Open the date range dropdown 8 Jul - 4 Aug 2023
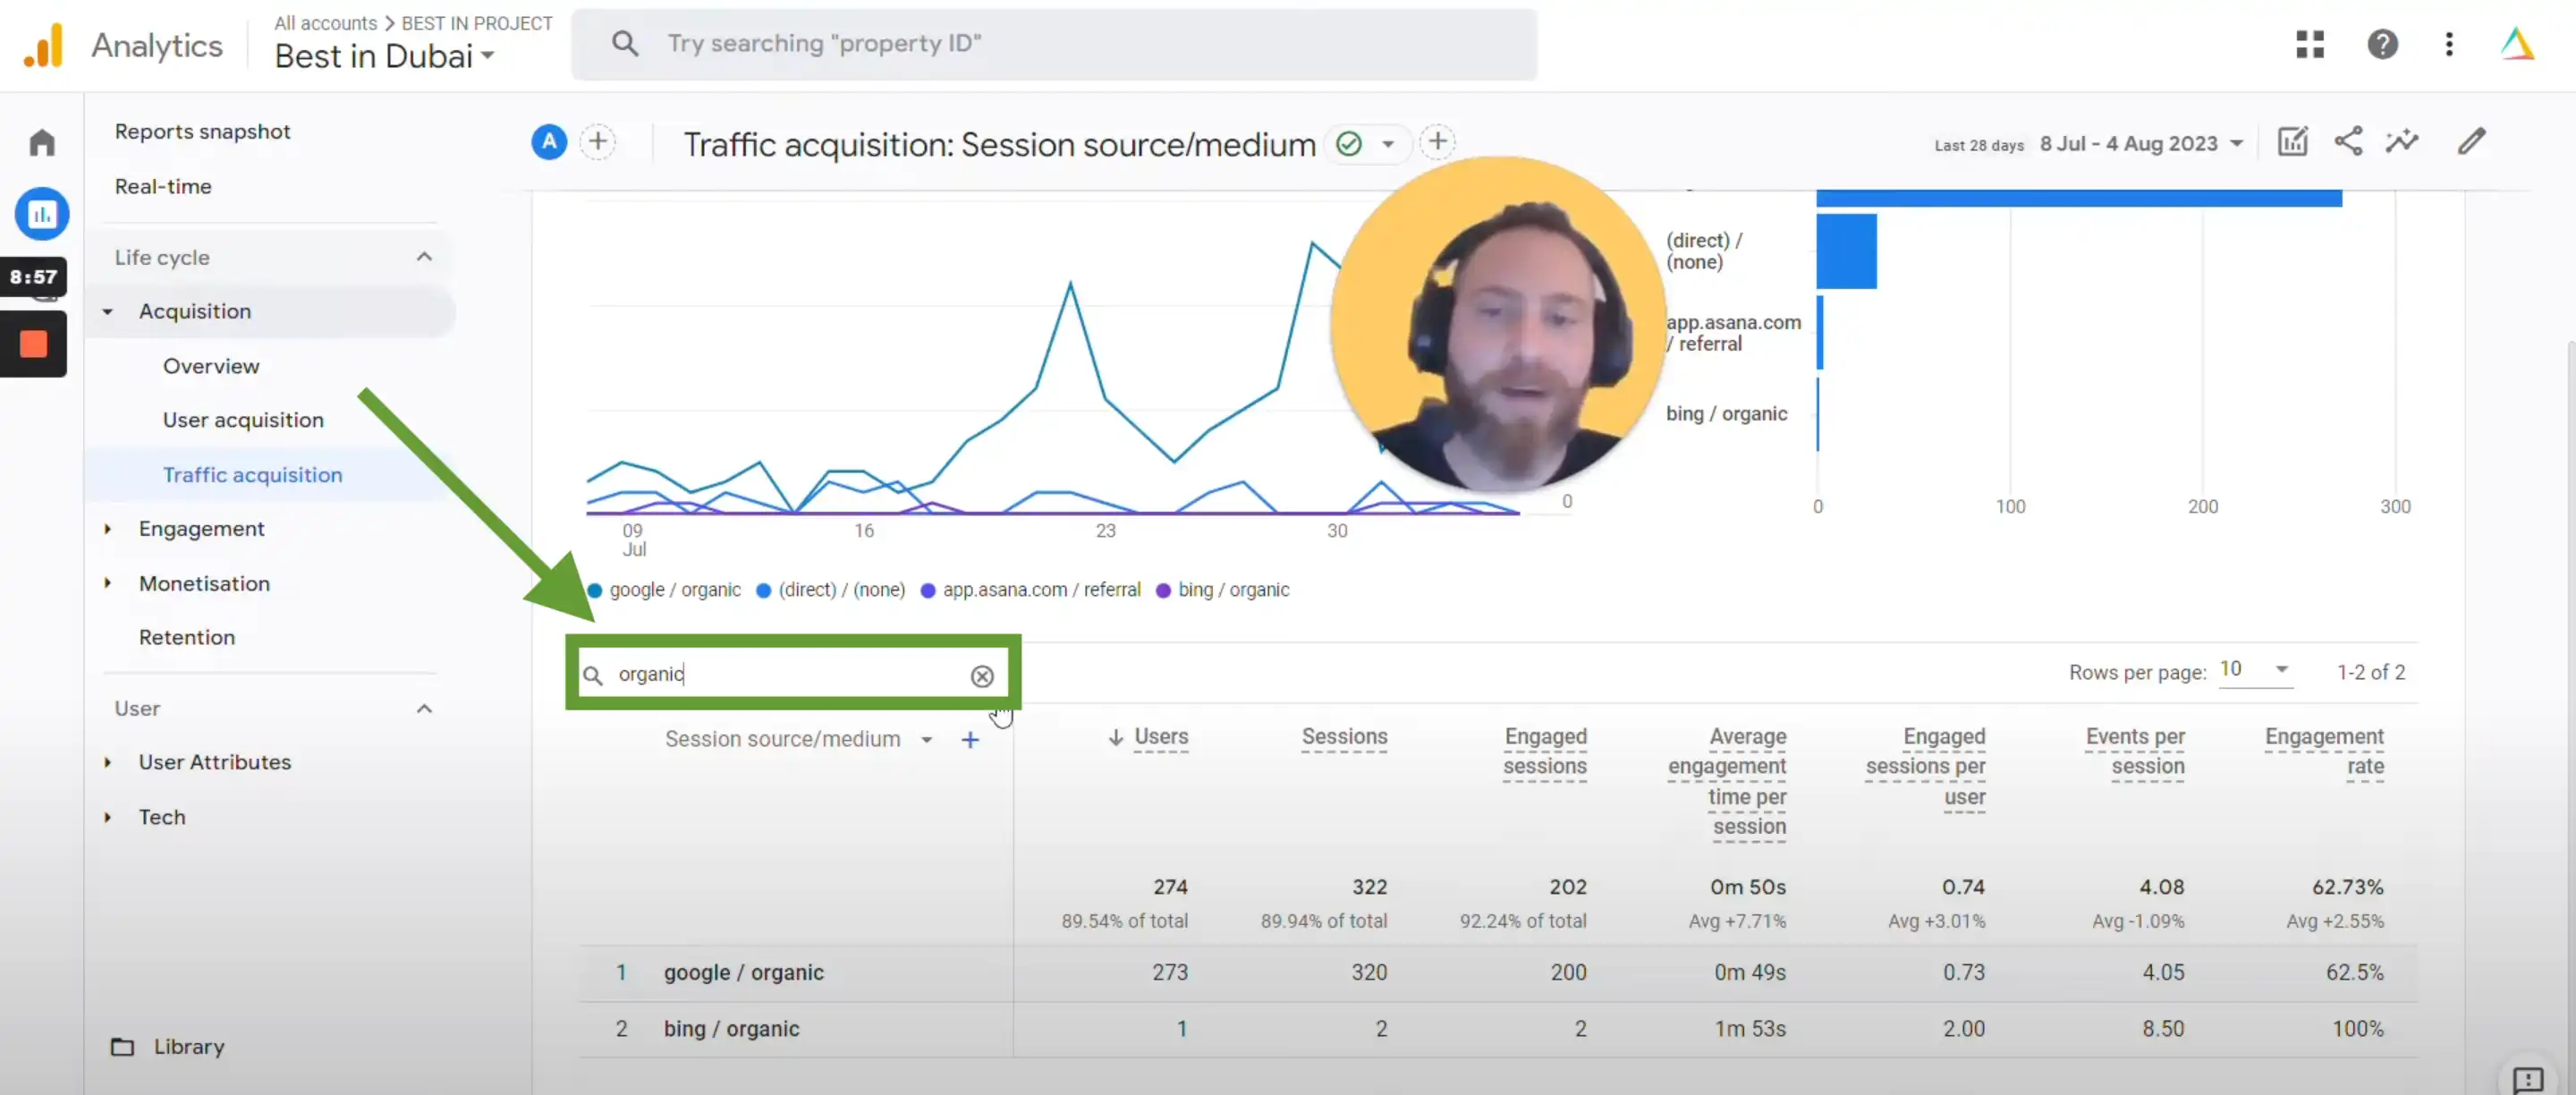2576x1095 pixels. [x=2141, y=144]
